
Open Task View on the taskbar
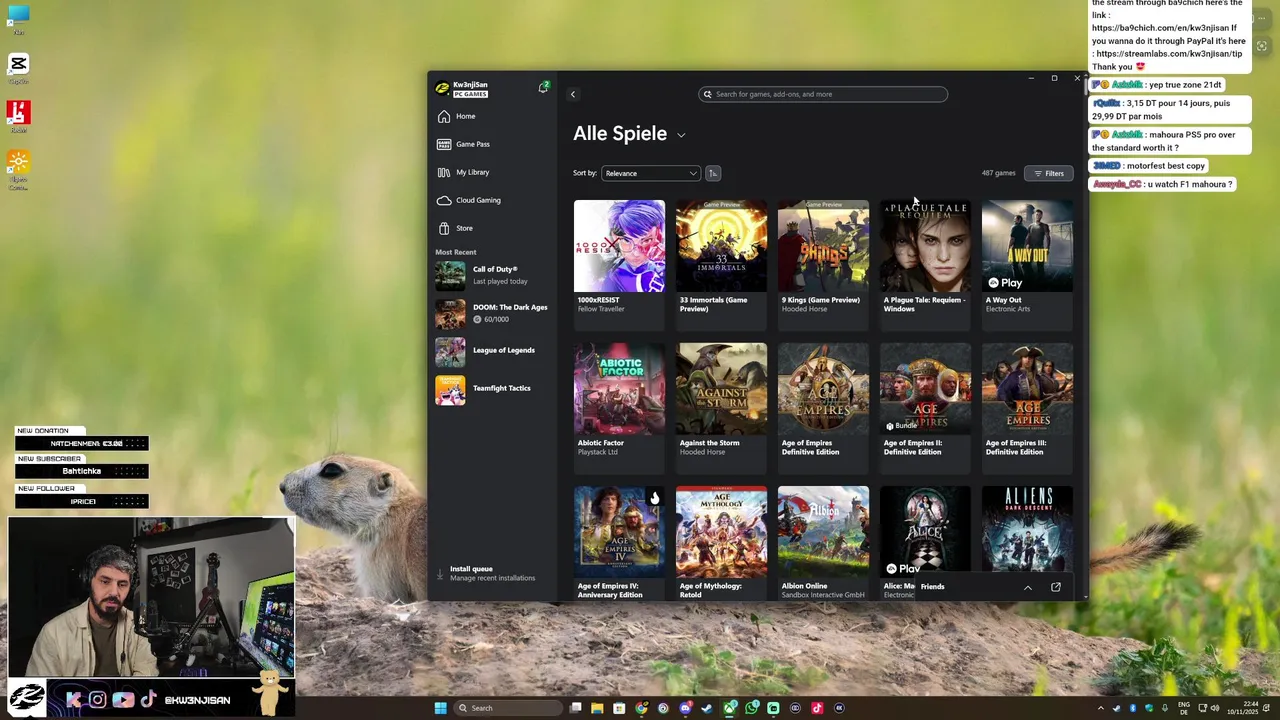click(575, 708)
